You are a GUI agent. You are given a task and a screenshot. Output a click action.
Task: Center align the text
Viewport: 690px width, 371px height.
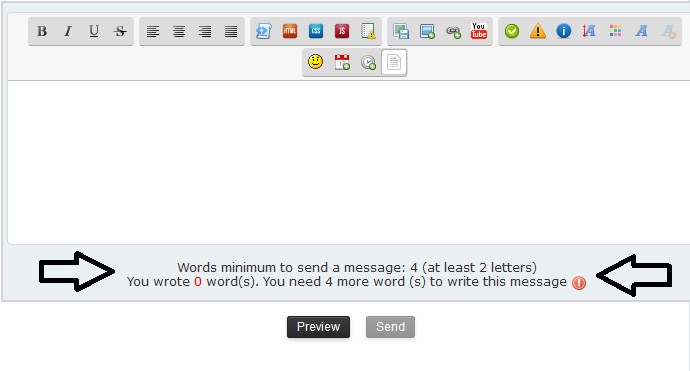[x=179, y=31]
